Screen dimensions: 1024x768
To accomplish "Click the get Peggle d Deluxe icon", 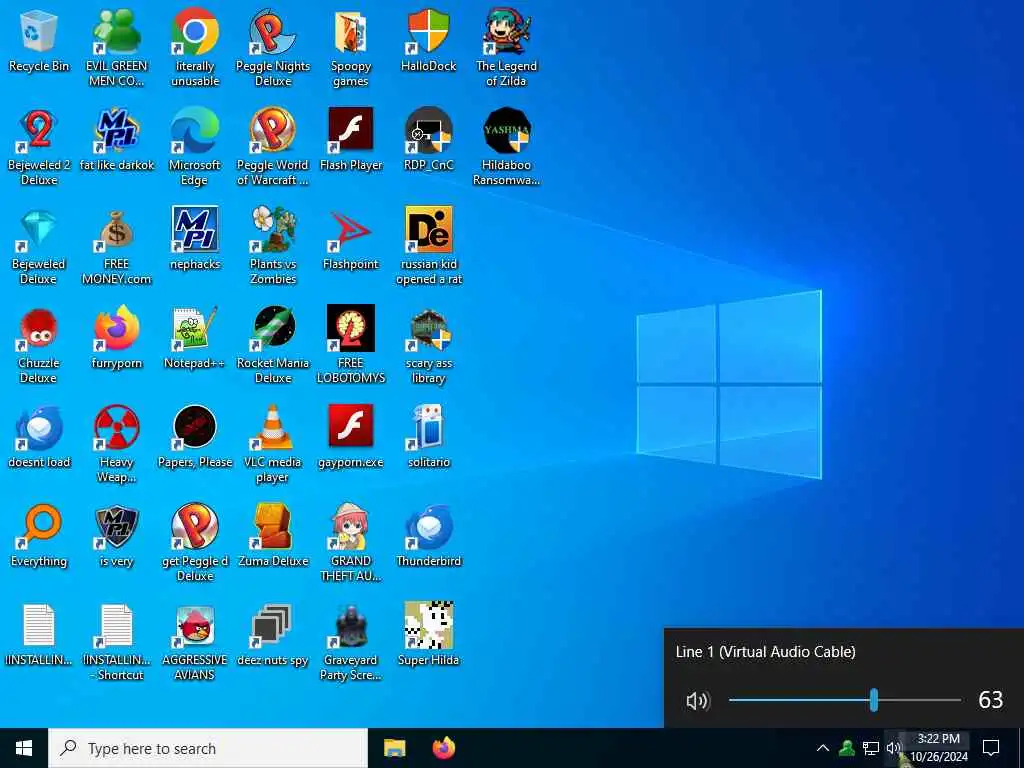I will tap(195, 526).
